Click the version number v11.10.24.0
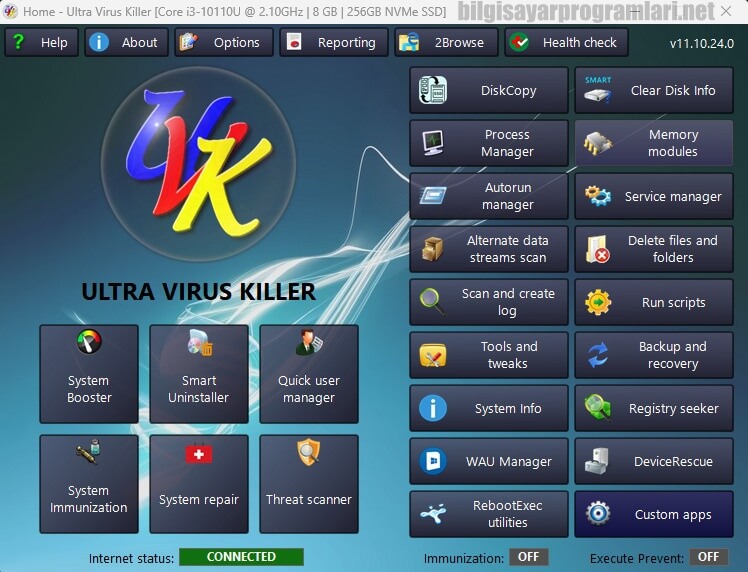The width and height of the screenshot is (748, 572). 702,43
